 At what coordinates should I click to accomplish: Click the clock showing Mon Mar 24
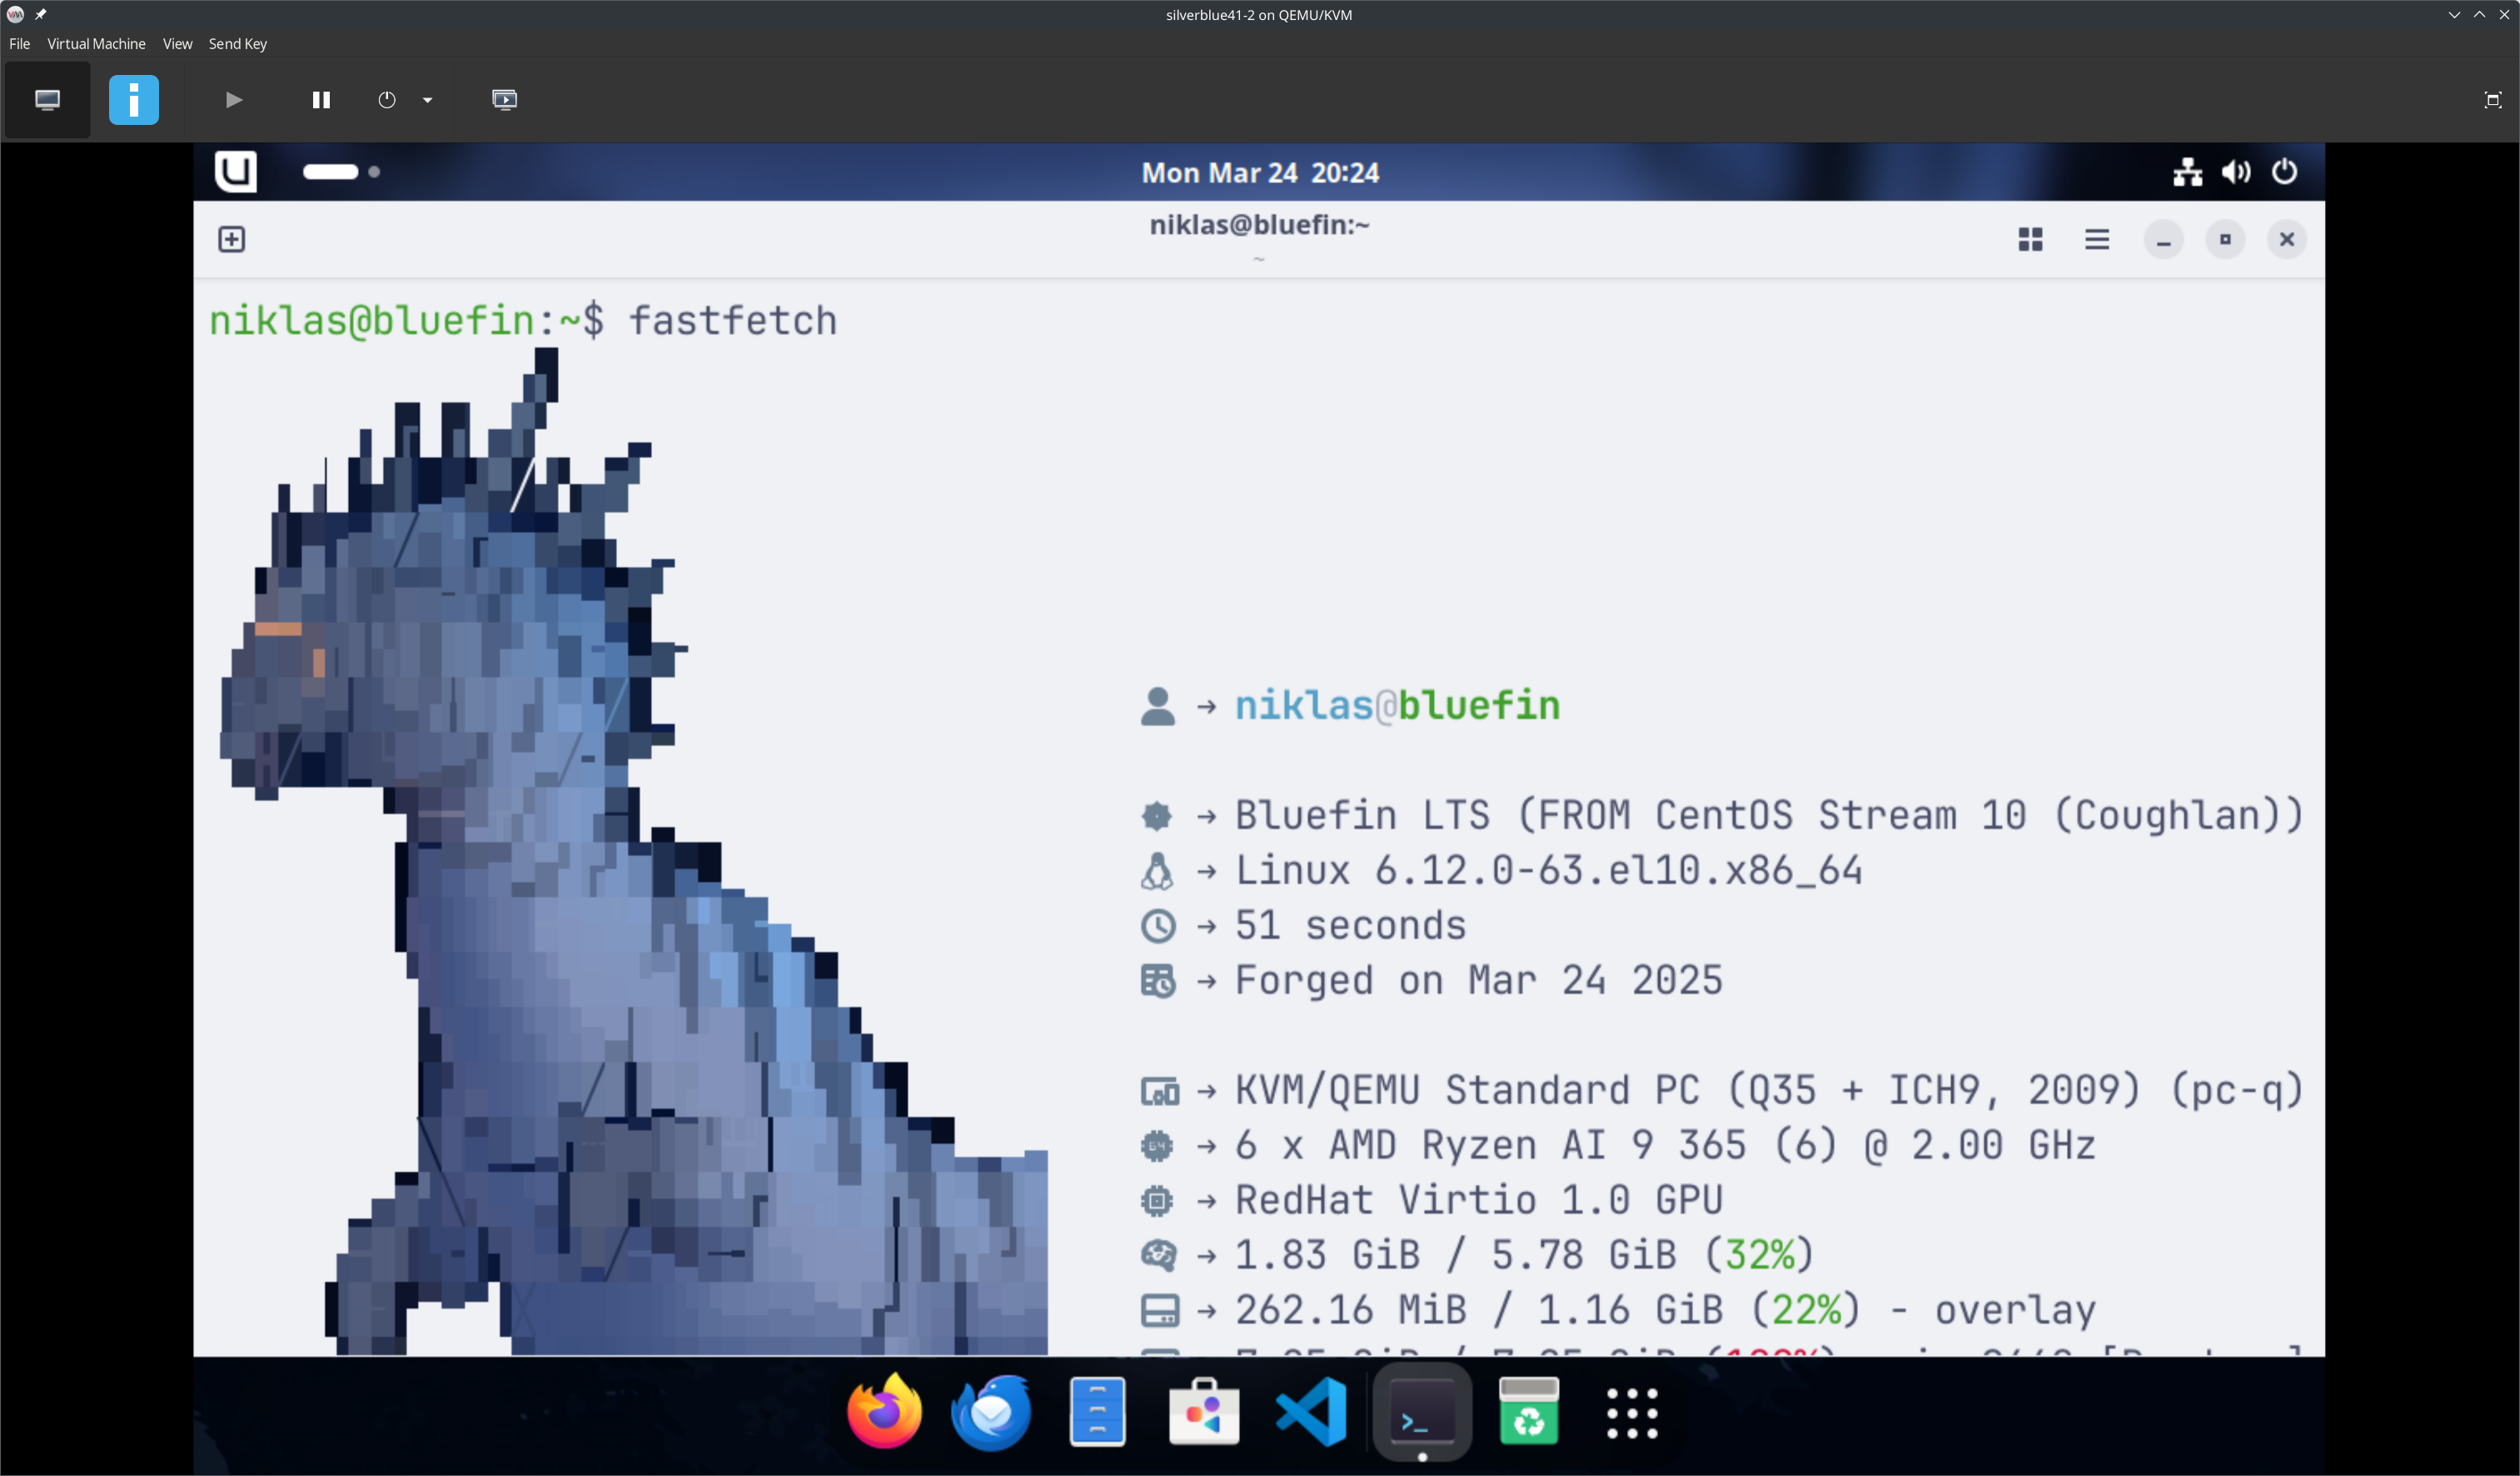(1260, 172)
